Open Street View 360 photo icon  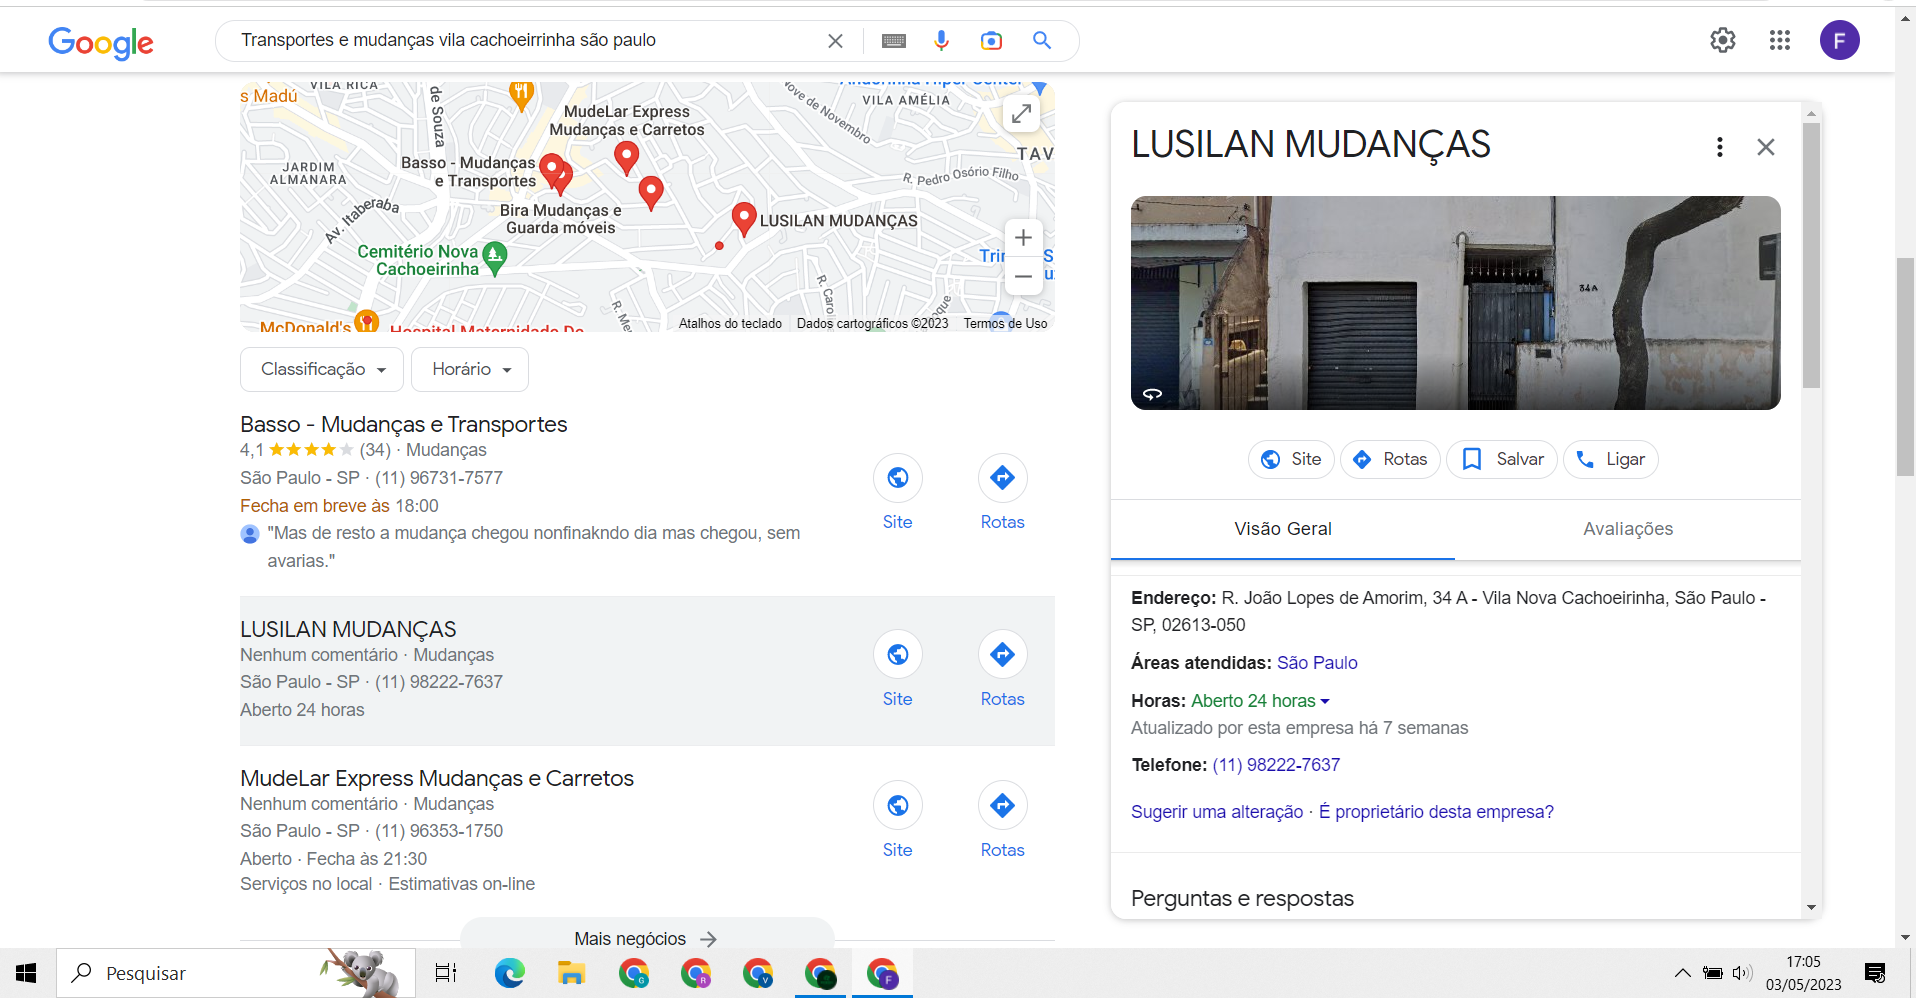[1152, 394]
